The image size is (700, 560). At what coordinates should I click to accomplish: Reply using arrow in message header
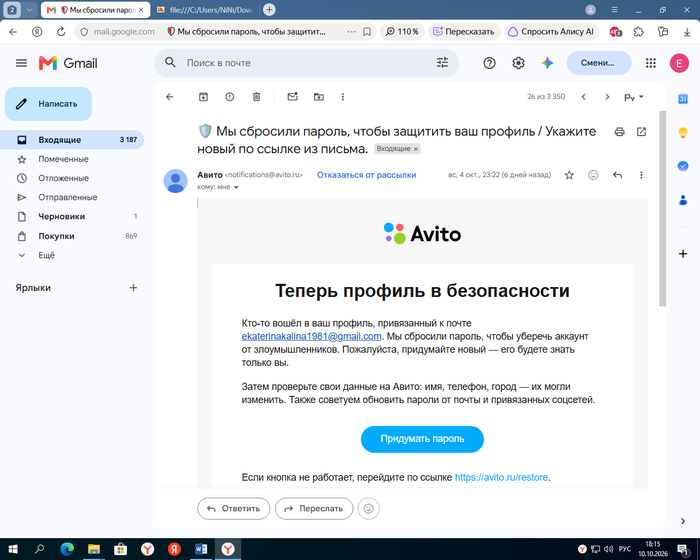[x=617, y=175]
